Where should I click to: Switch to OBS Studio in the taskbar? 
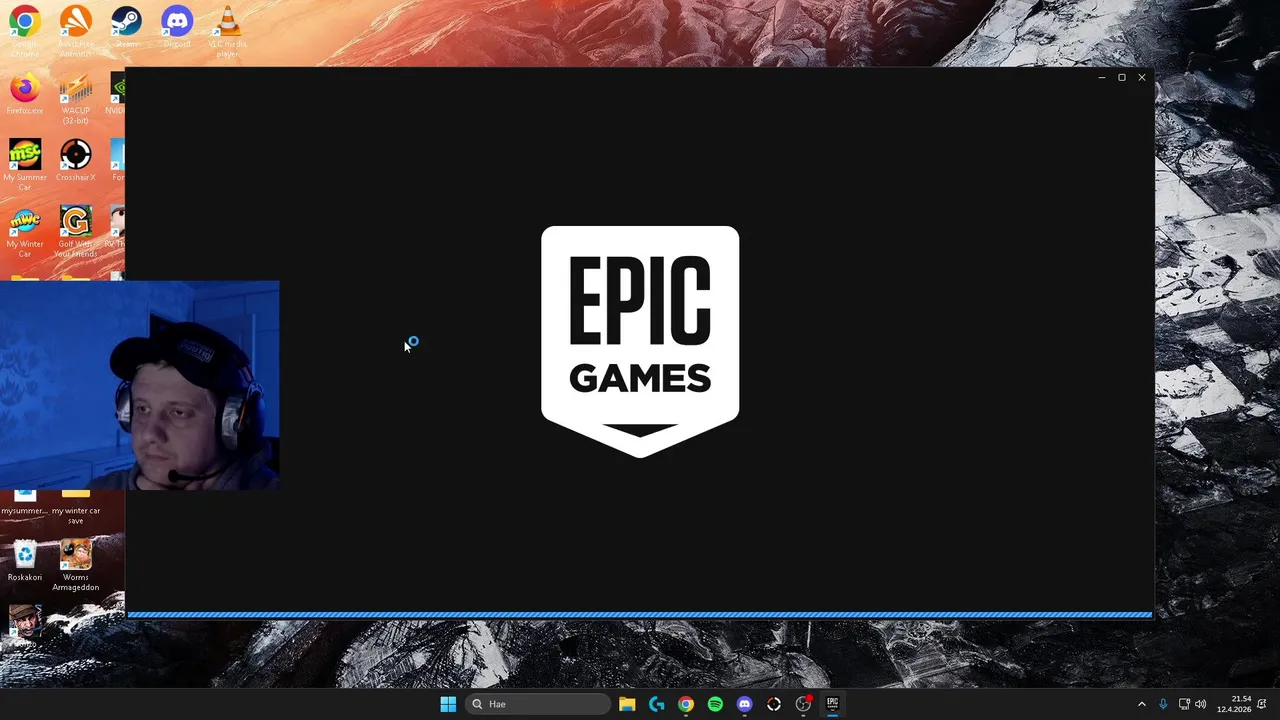click(x=803, y=704)
